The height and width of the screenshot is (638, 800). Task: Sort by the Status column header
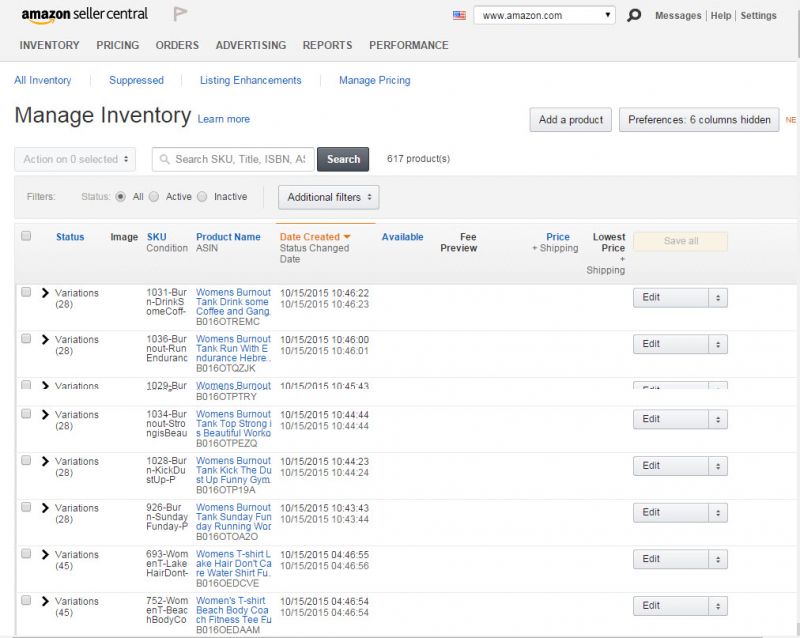coord(70,237)
